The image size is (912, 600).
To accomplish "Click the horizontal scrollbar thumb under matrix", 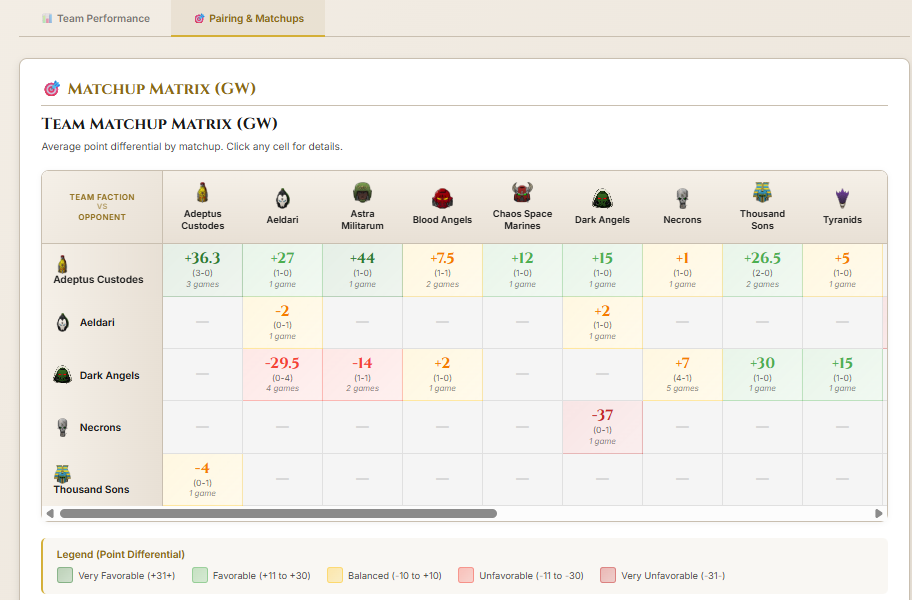I will point(278,513).
